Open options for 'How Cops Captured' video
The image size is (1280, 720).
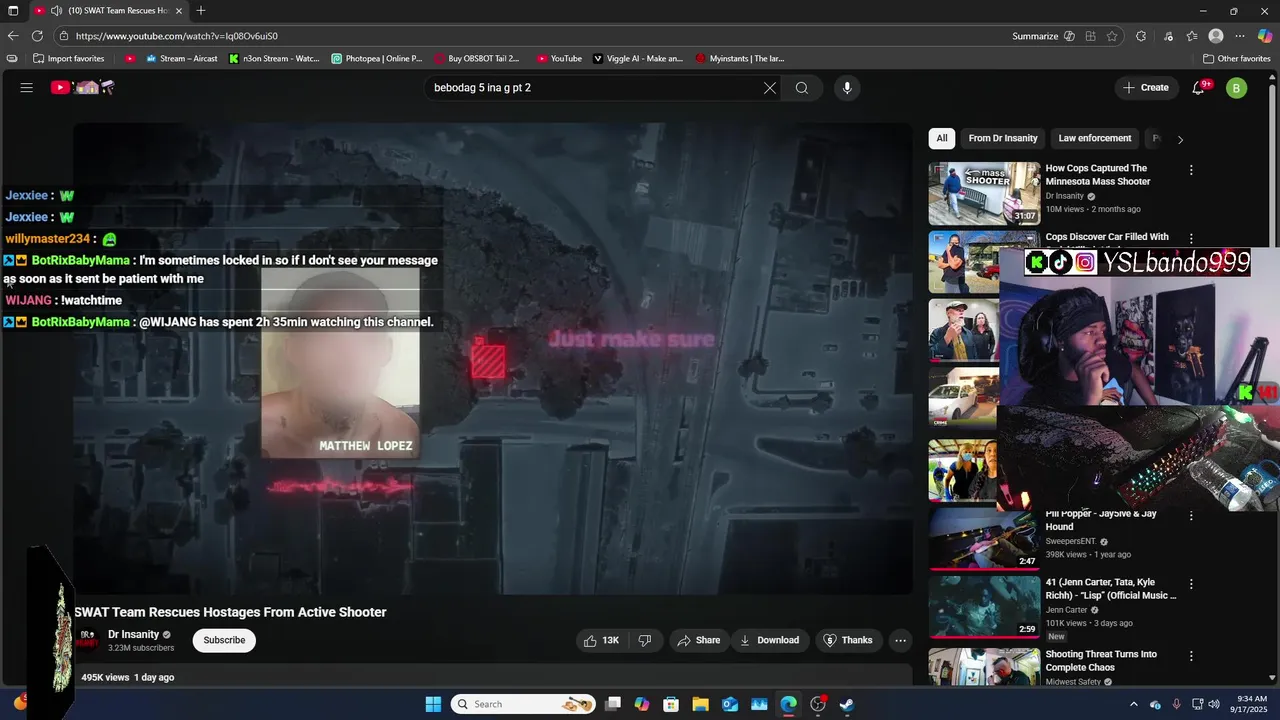[x=1191, y=170]
